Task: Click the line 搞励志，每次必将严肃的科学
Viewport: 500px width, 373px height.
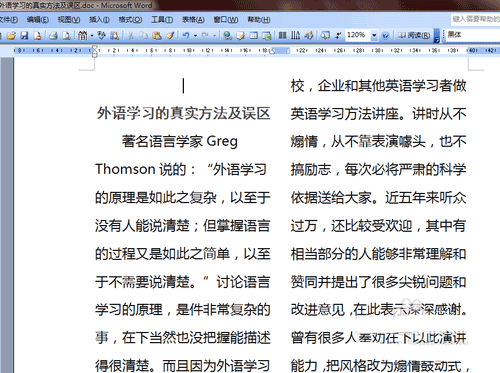Action: 378,169
